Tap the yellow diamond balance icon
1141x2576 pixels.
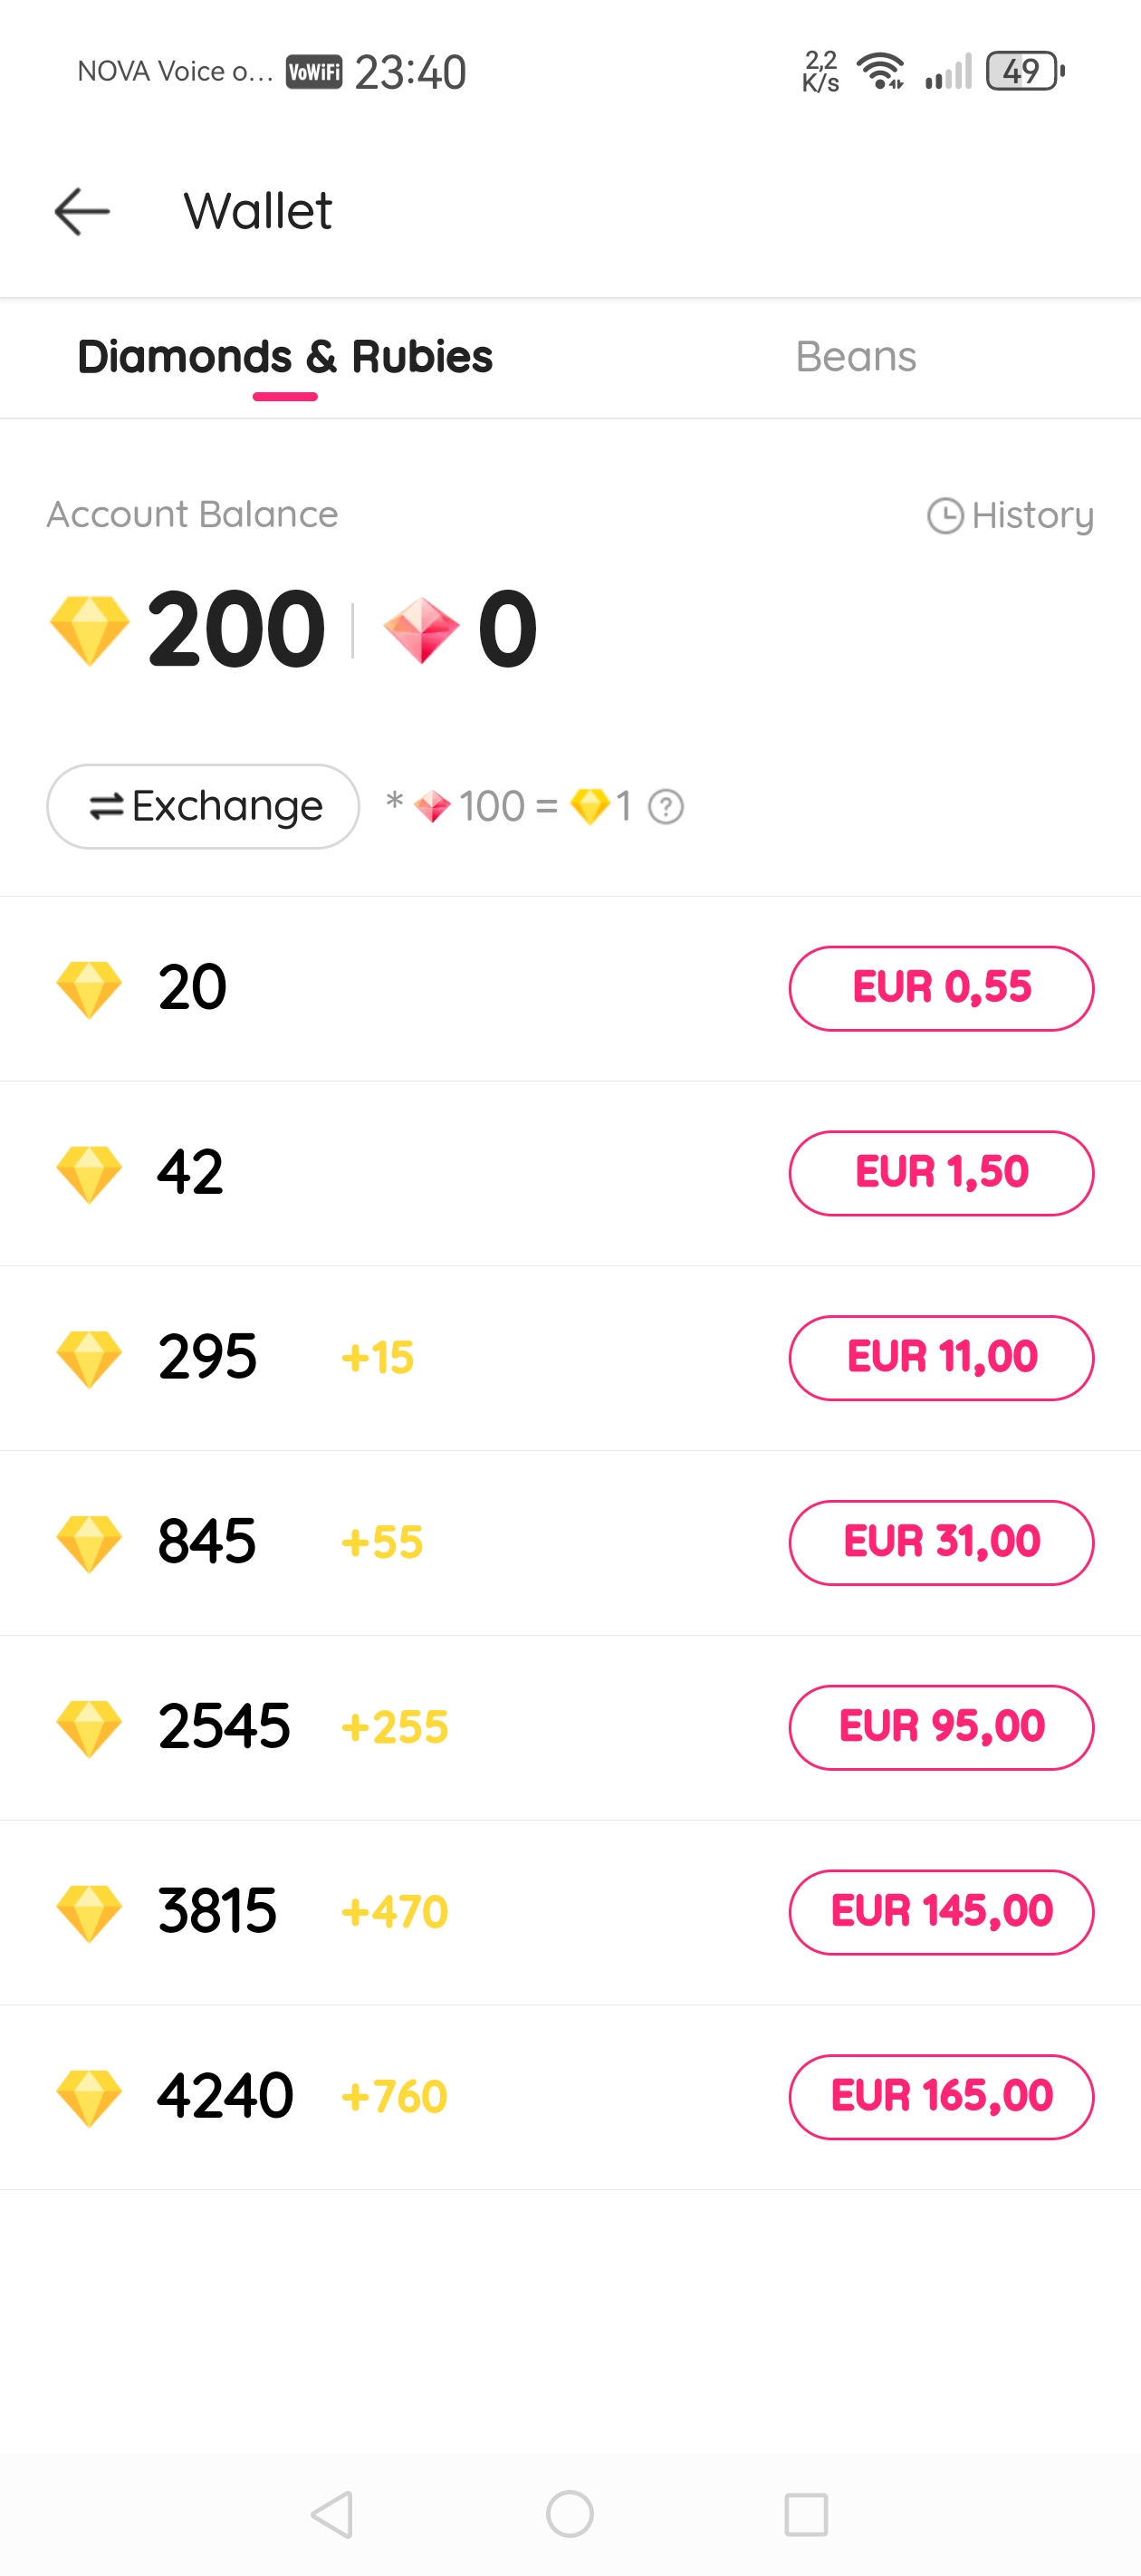[x=90, y=630]
